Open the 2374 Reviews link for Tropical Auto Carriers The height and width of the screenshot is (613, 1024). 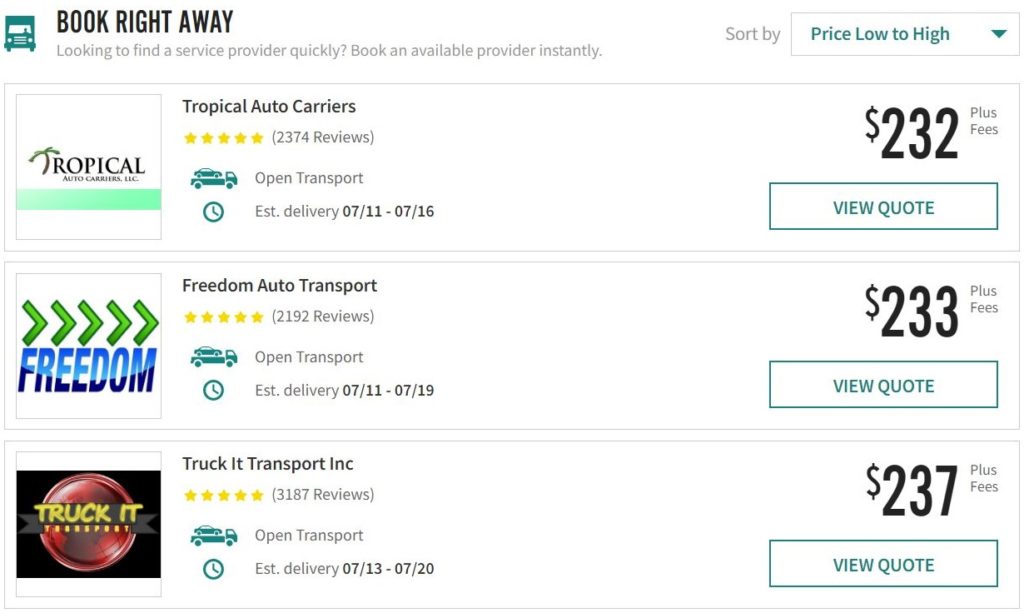[322, 137]
